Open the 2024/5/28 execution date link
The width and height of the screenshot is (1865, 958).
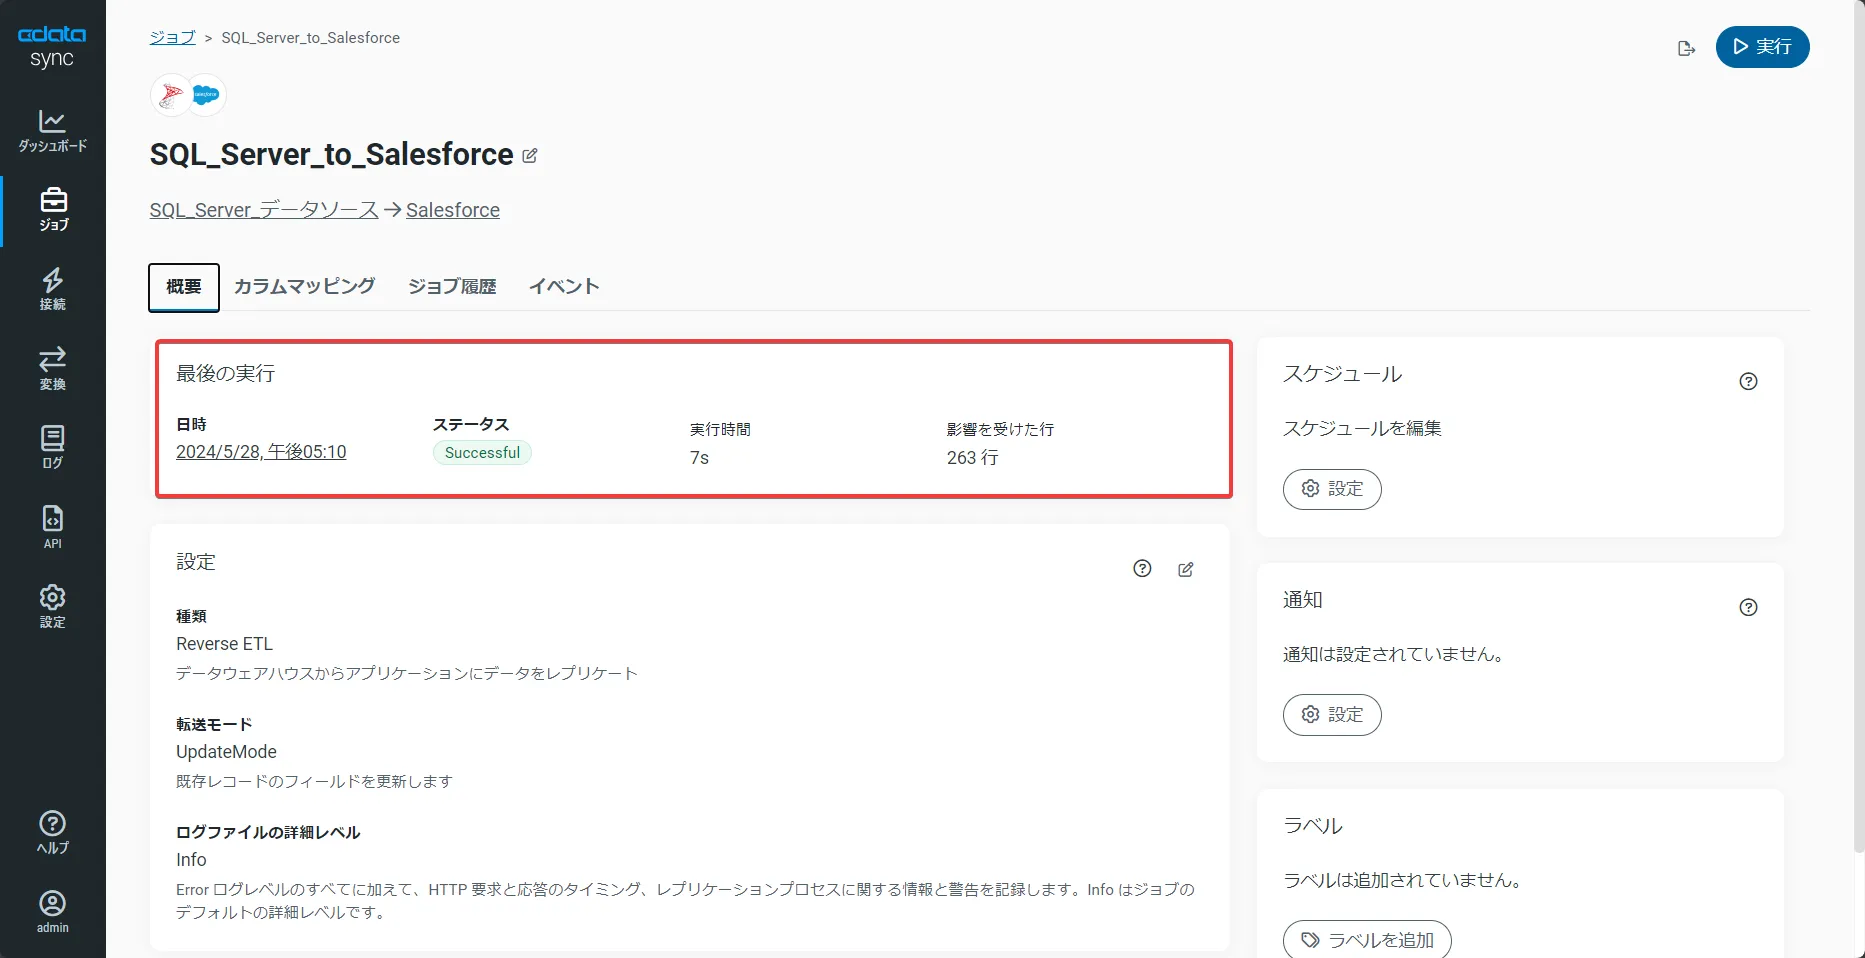pyautogui.click(x=261, y=452)
